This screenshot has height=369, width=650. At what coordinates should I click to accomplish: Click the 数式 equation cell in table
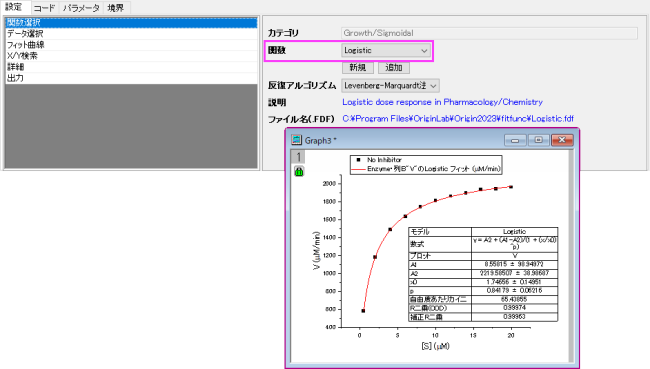(514, 243)
